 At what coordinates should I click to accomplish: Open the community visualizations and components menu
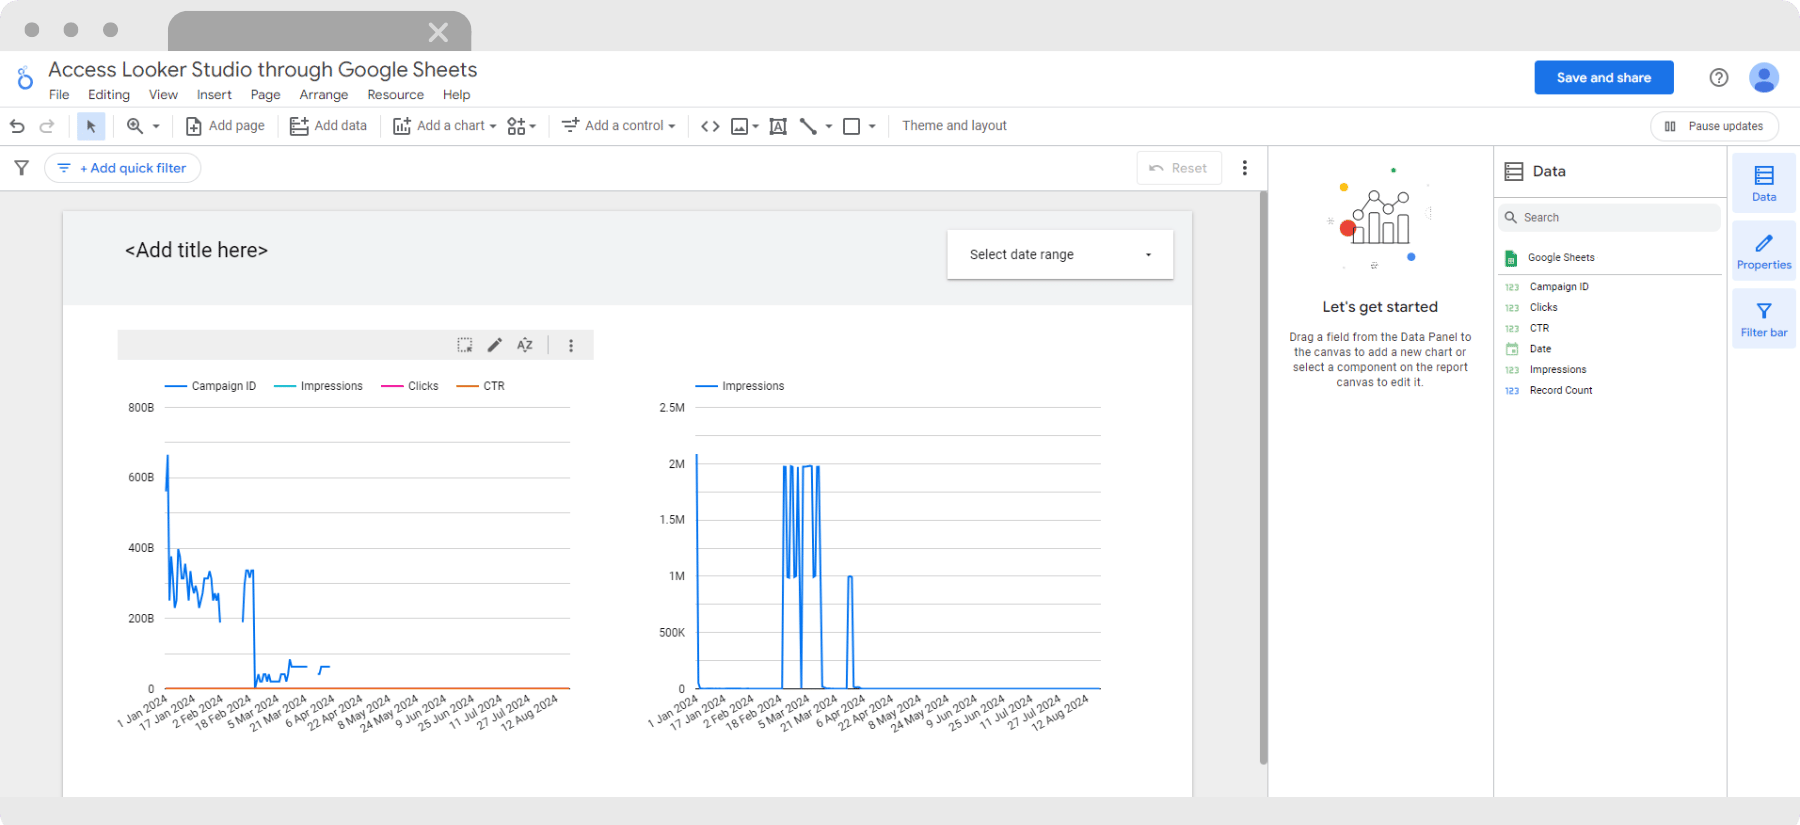[x=522, y=126]
